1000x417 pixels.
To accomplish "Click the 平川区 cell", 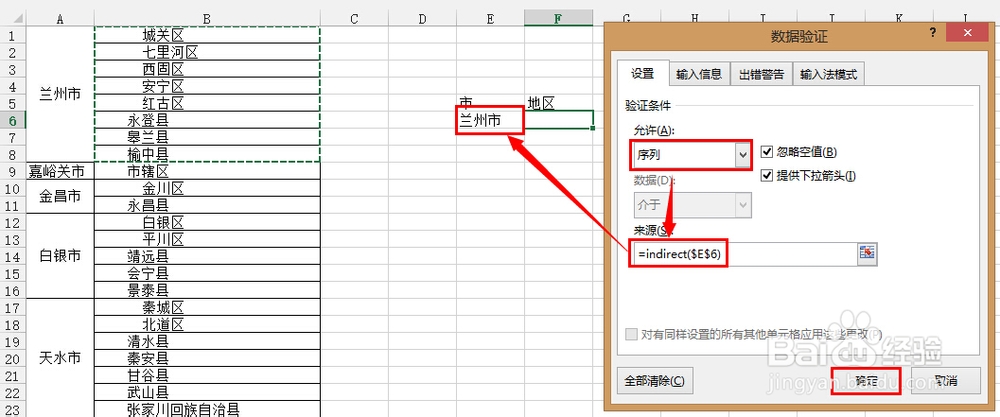I will point(207,239).
